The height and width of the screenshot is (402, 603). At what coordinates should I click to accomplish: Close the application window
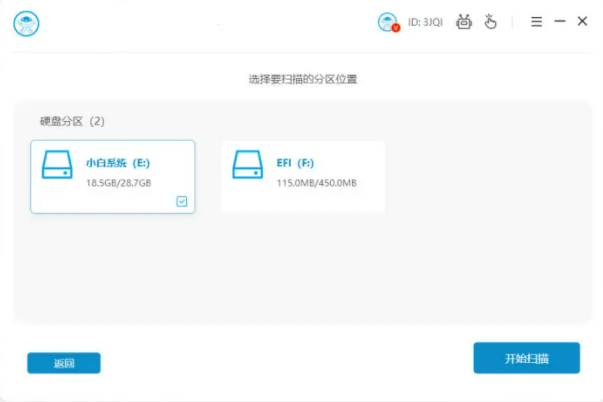582,21
